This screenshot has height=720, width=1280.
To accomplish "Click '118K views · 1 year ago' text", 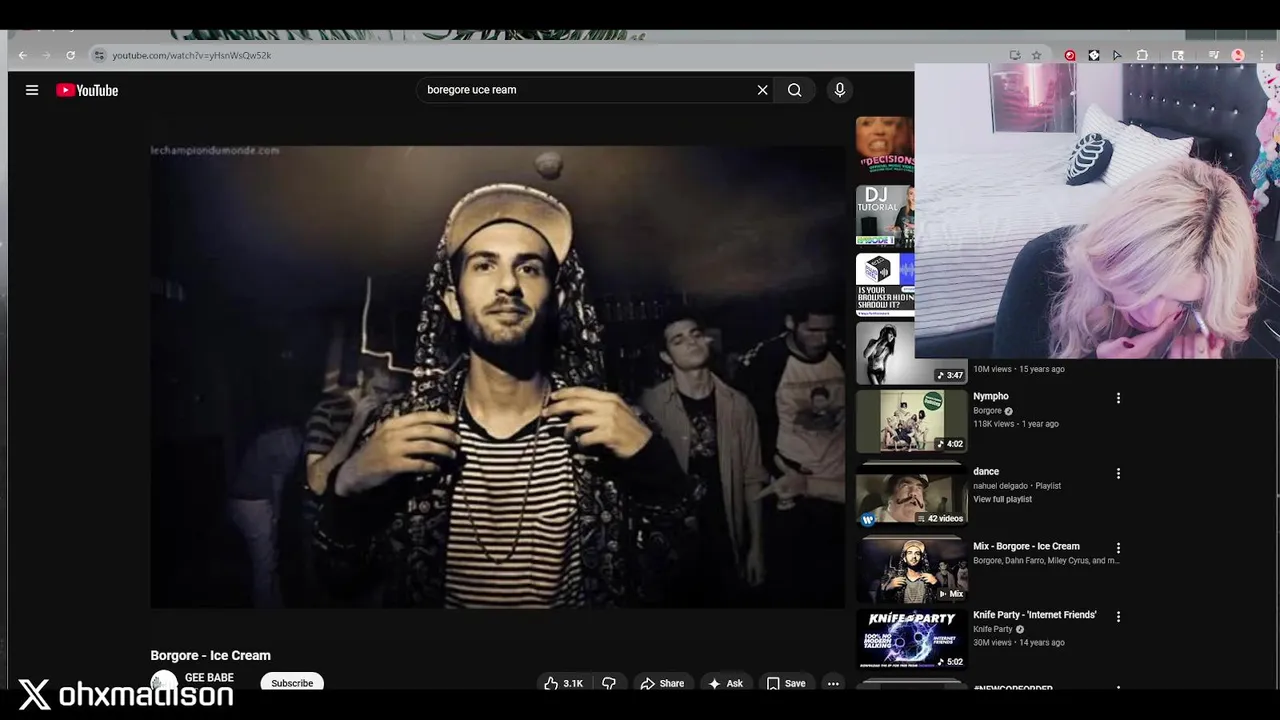I will point(1016,424).
